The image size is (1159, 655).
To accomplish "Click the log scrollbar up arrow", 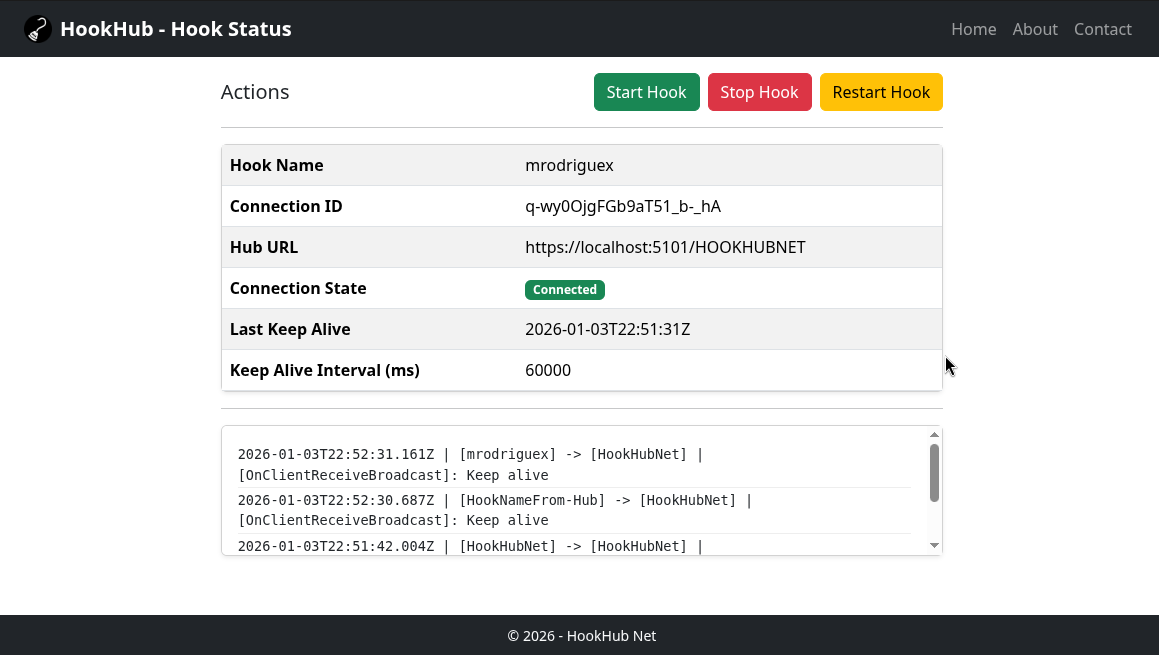I will click(x=933, y=433).
